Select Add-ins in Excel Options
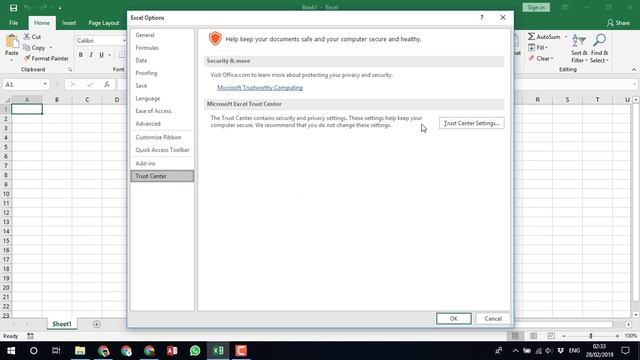 click(x=162, y=163)
